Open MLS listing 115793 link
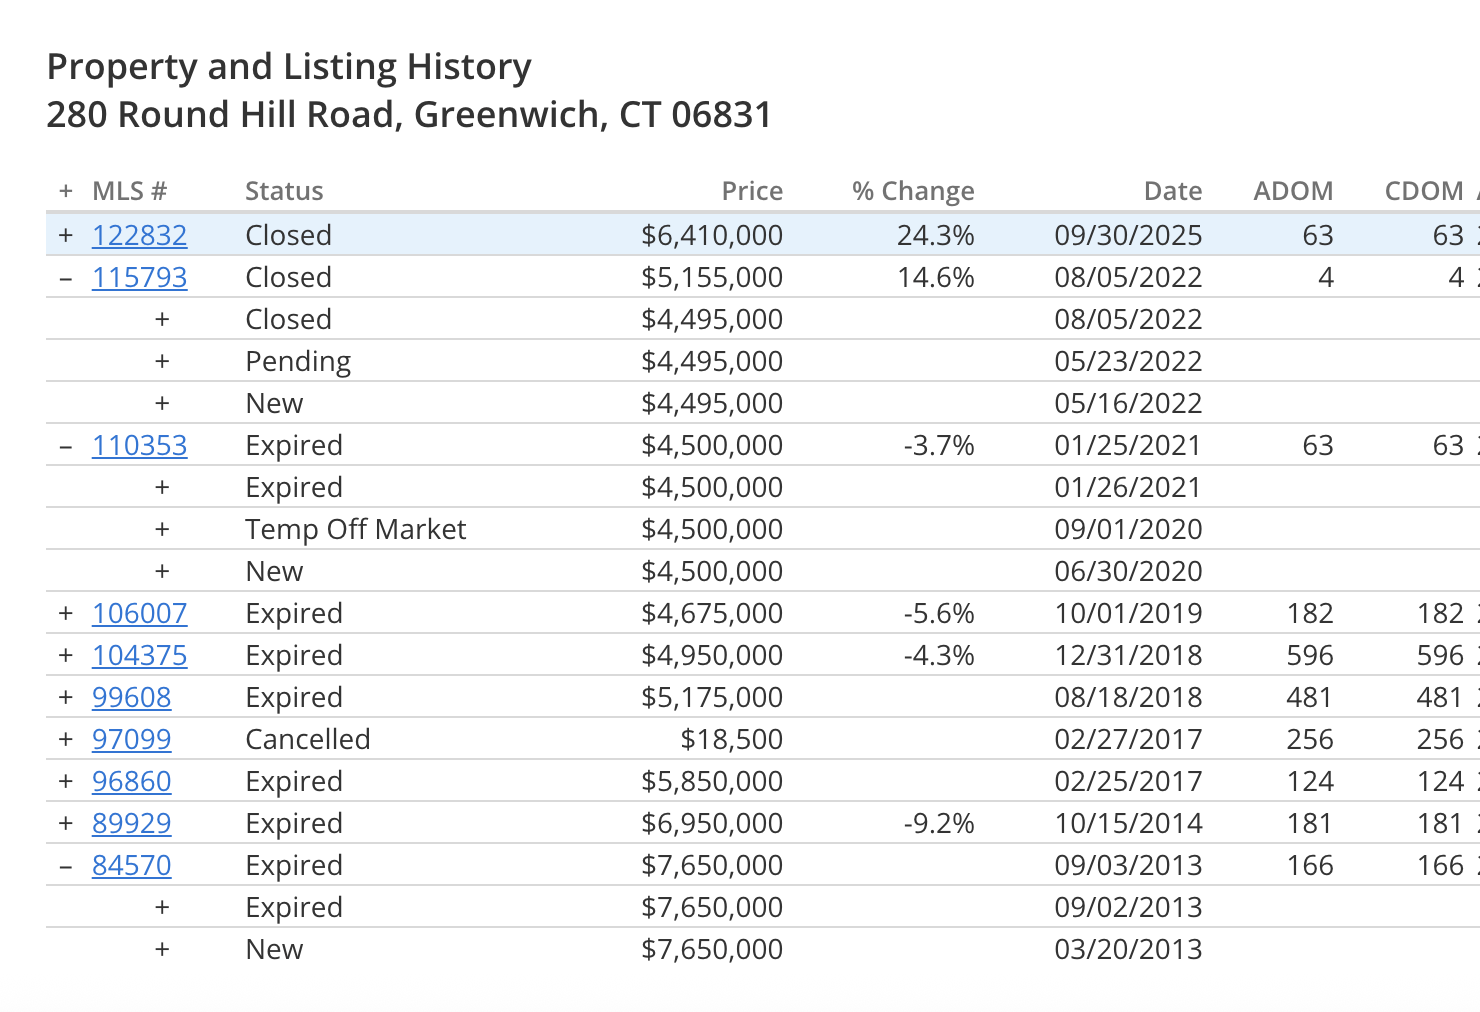The height and width of the screenshot is (1012, 1480). [x=139, y=277]
